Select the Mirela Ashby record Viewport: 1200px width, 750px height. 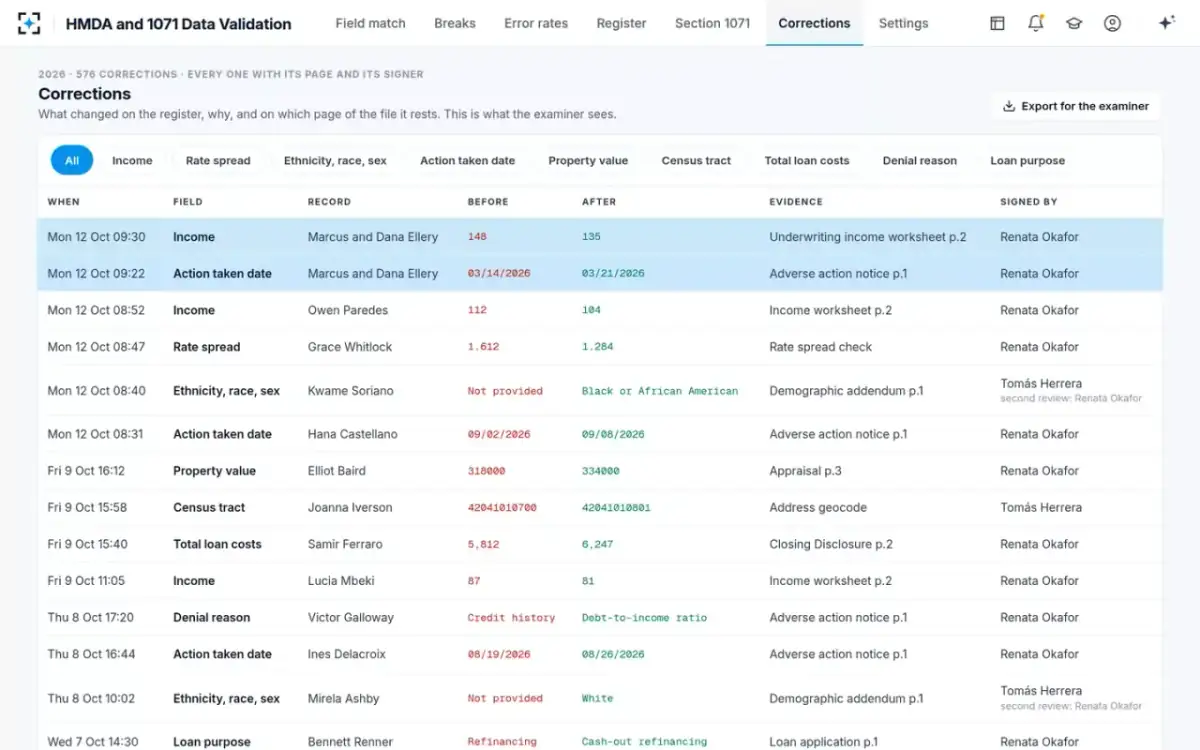[x=343, y=699]
